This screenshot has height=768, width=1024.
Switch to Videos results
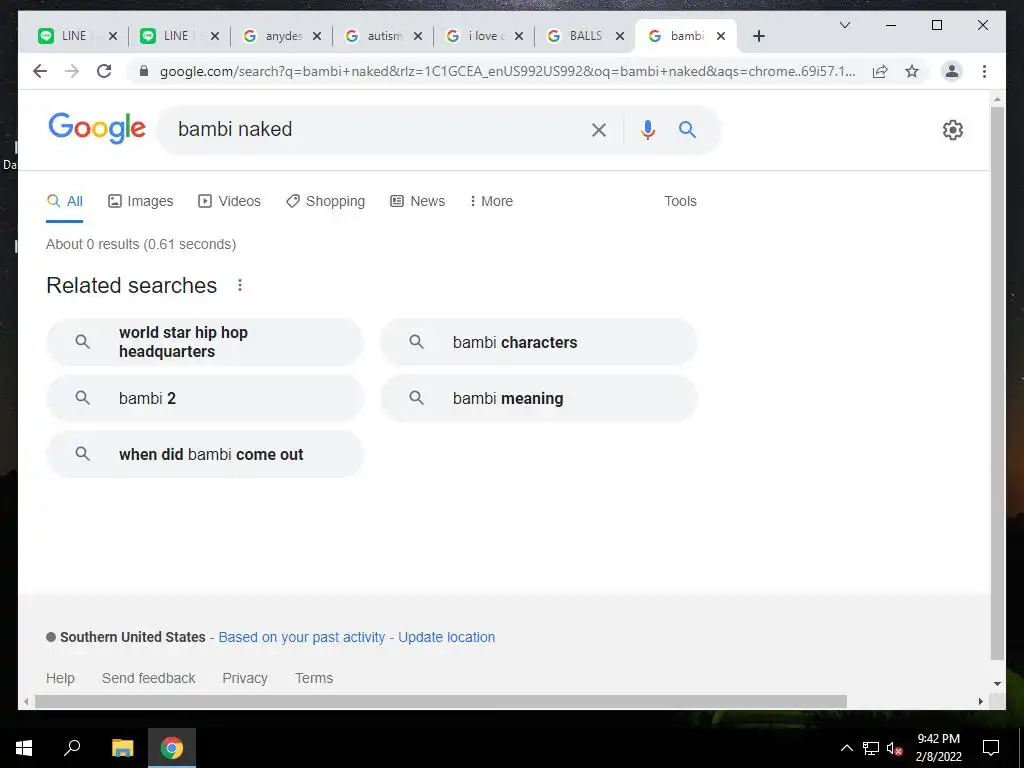pos(229,201)
